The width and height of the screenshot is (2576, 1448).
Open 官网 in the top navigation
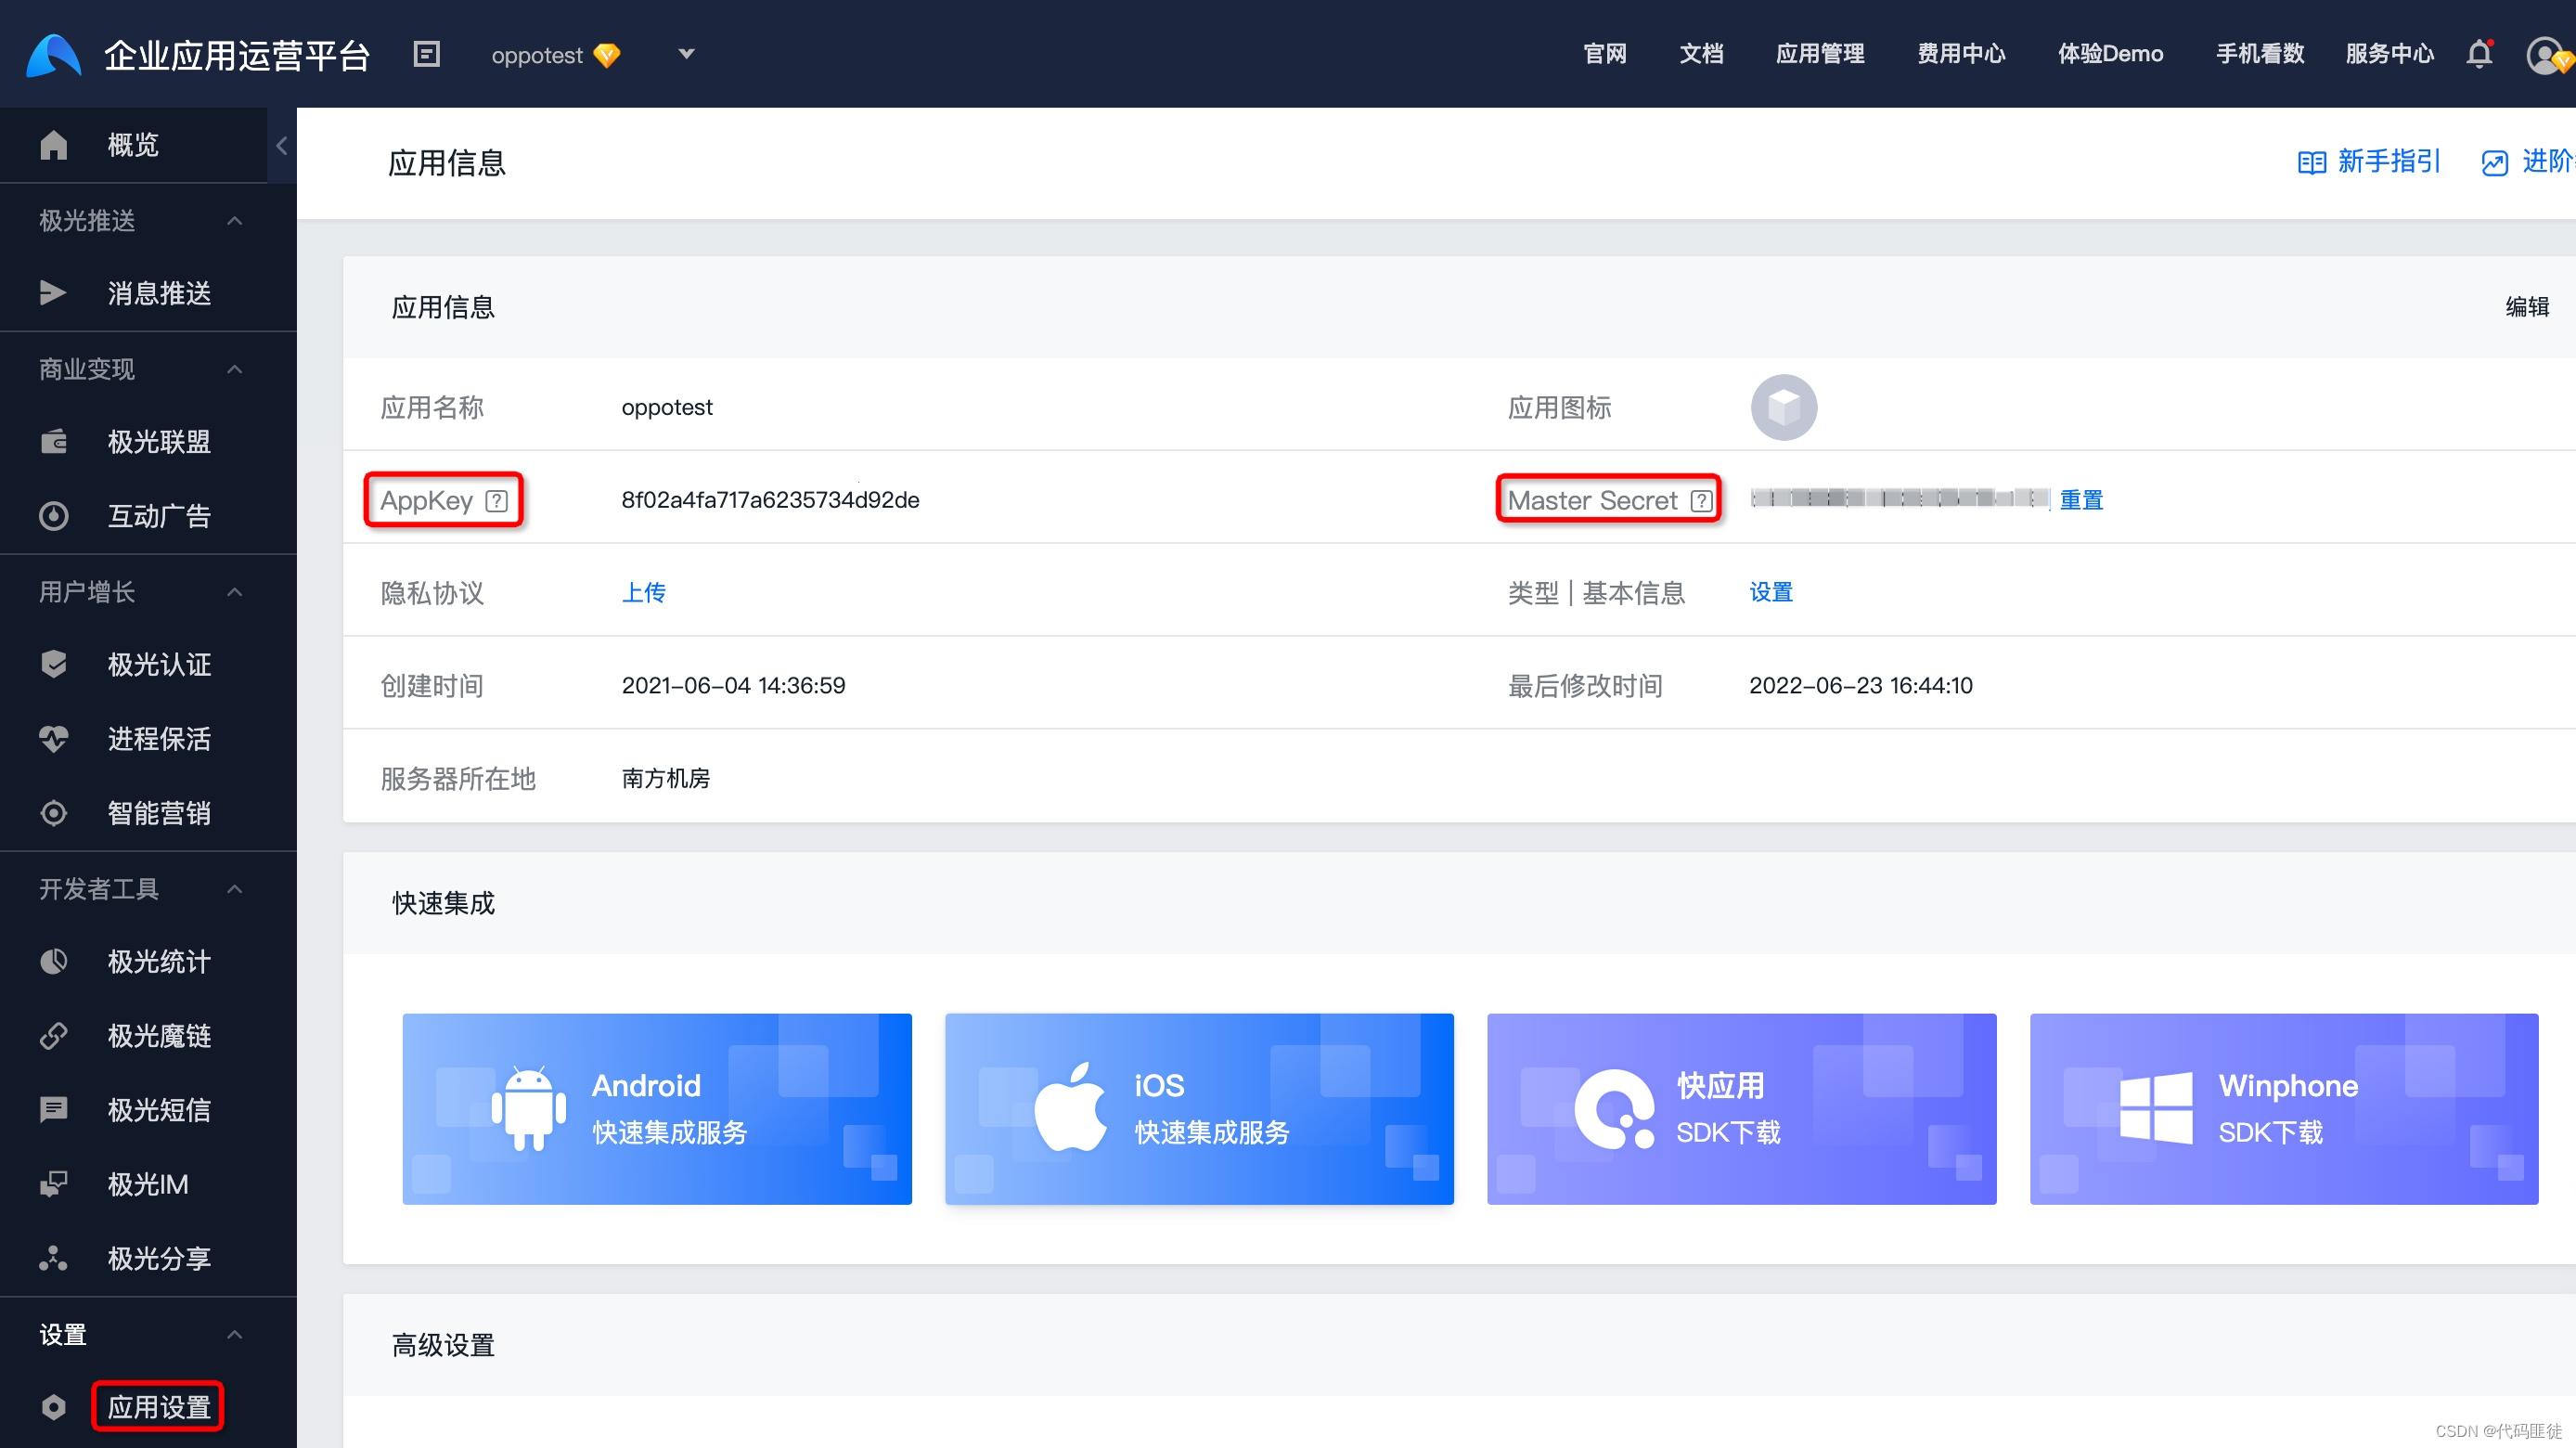click(x=1605, y=54)
